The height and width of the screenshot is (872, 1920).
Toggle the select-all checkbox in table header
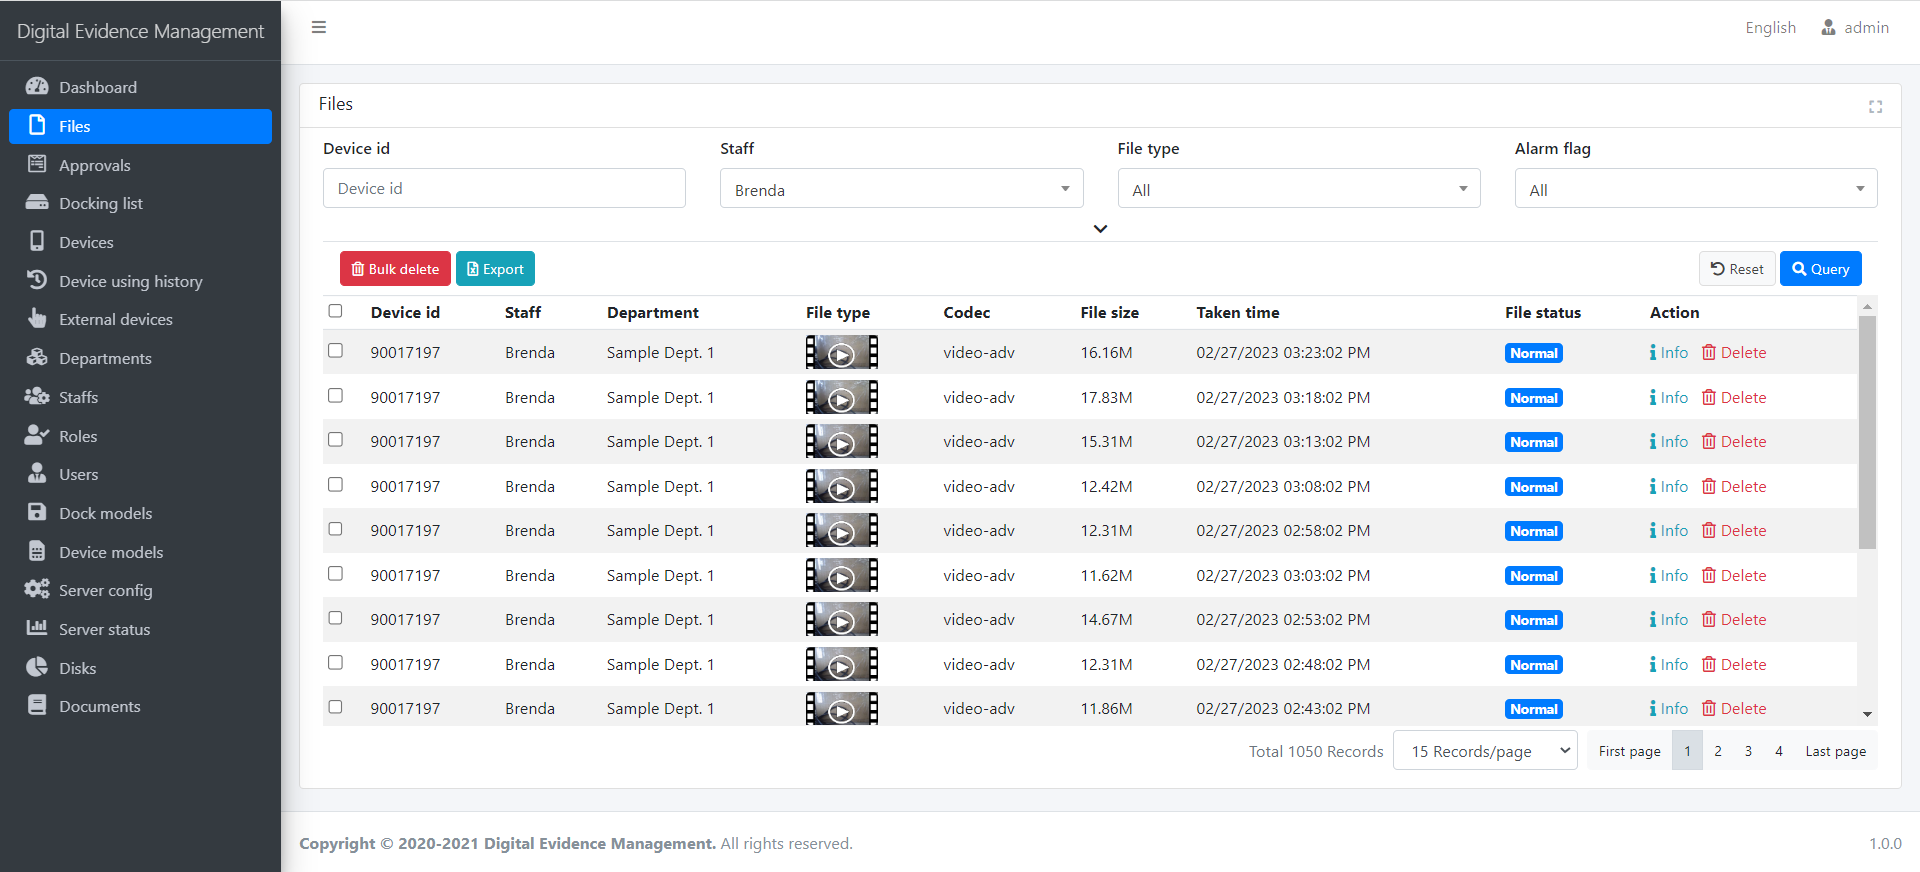[335, 311]
